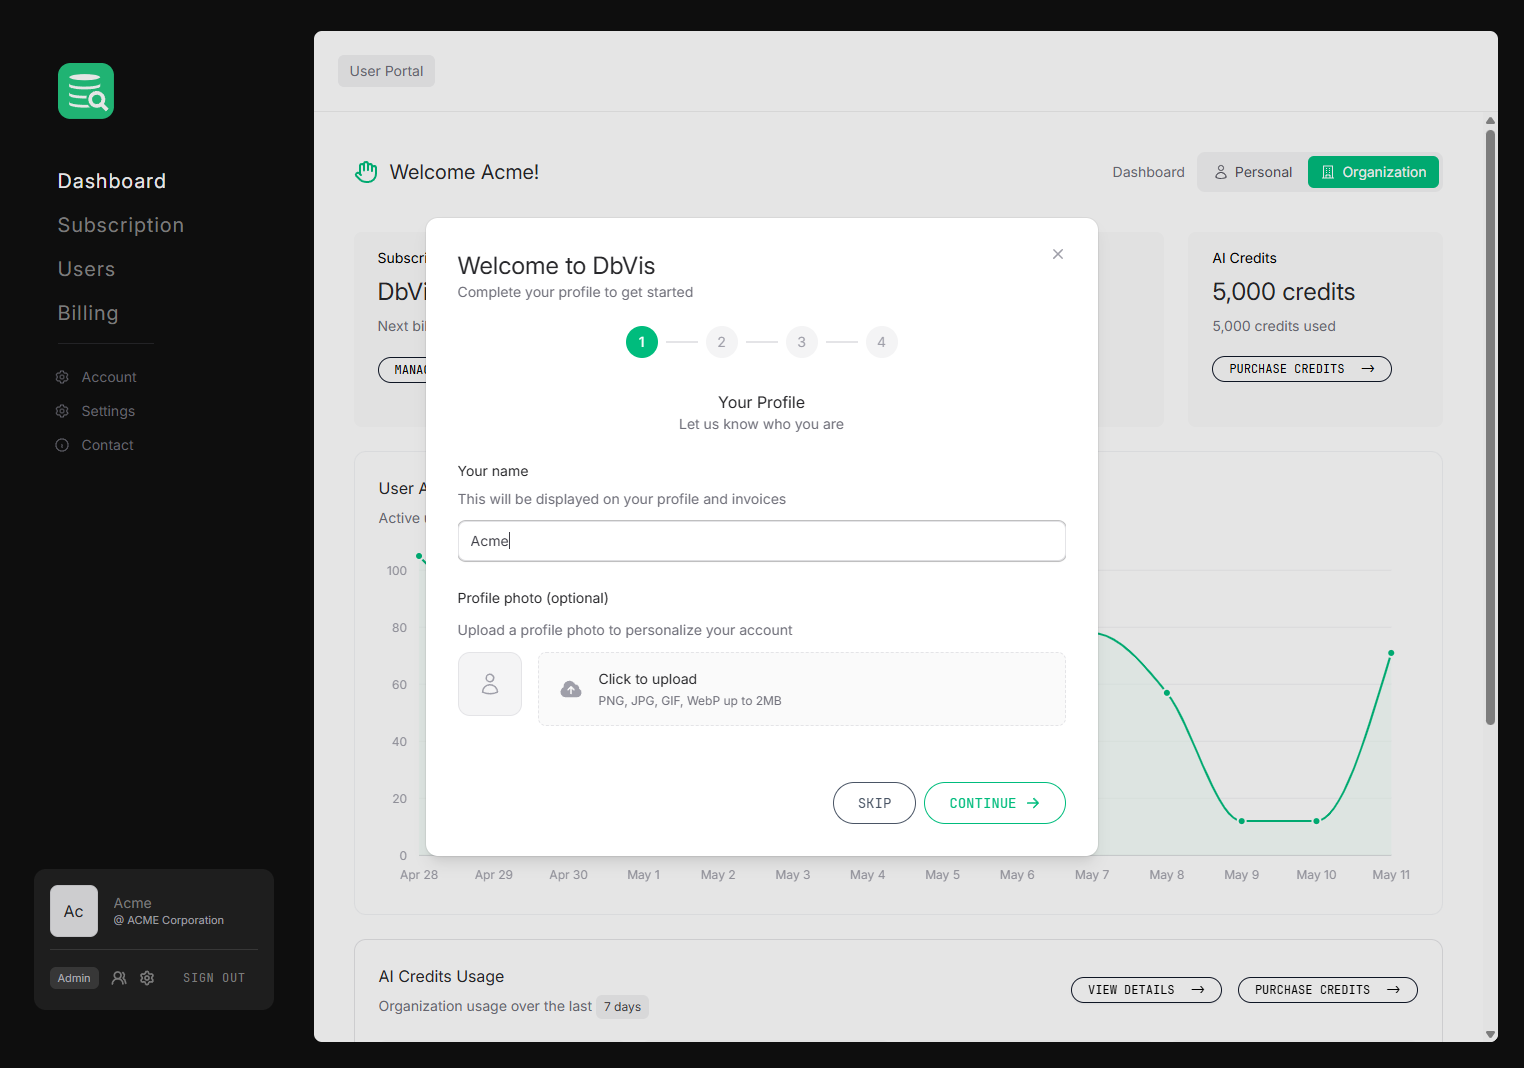Image resolution: width=1524 pixels, height=1068 pixels.
Task: Click the 'May 7' axis label
Action: tap(1092, 875)
